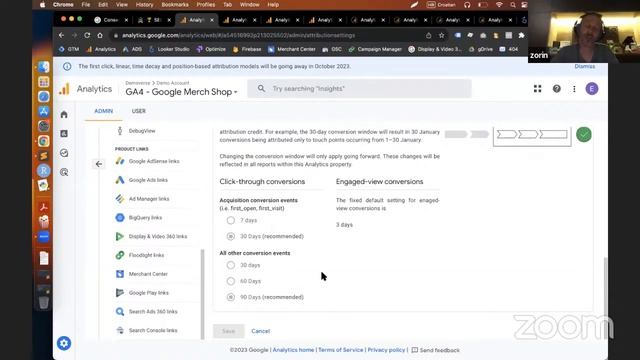This screenshot has height=360, width=640.
Task: Click the Google Play links icon
Action: 120,293
